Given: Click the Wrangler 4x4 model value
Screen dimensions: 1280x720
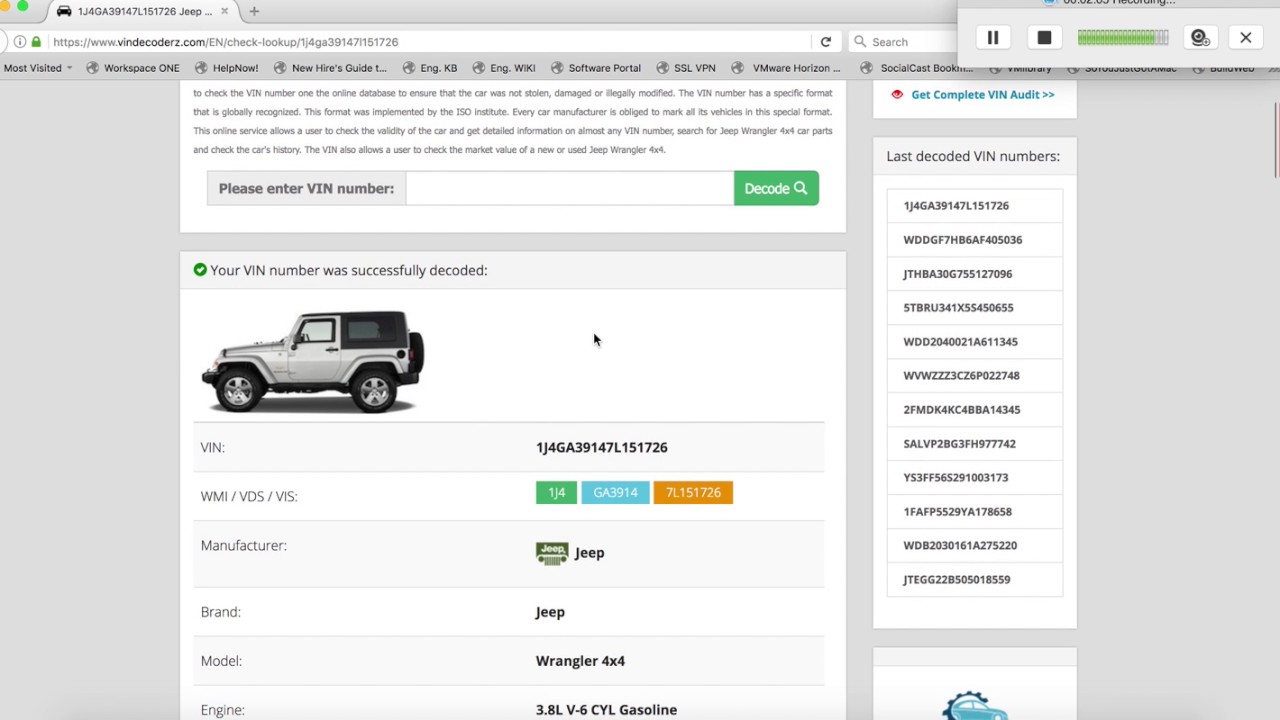Looking at the screenshot, I should point(580,661).
